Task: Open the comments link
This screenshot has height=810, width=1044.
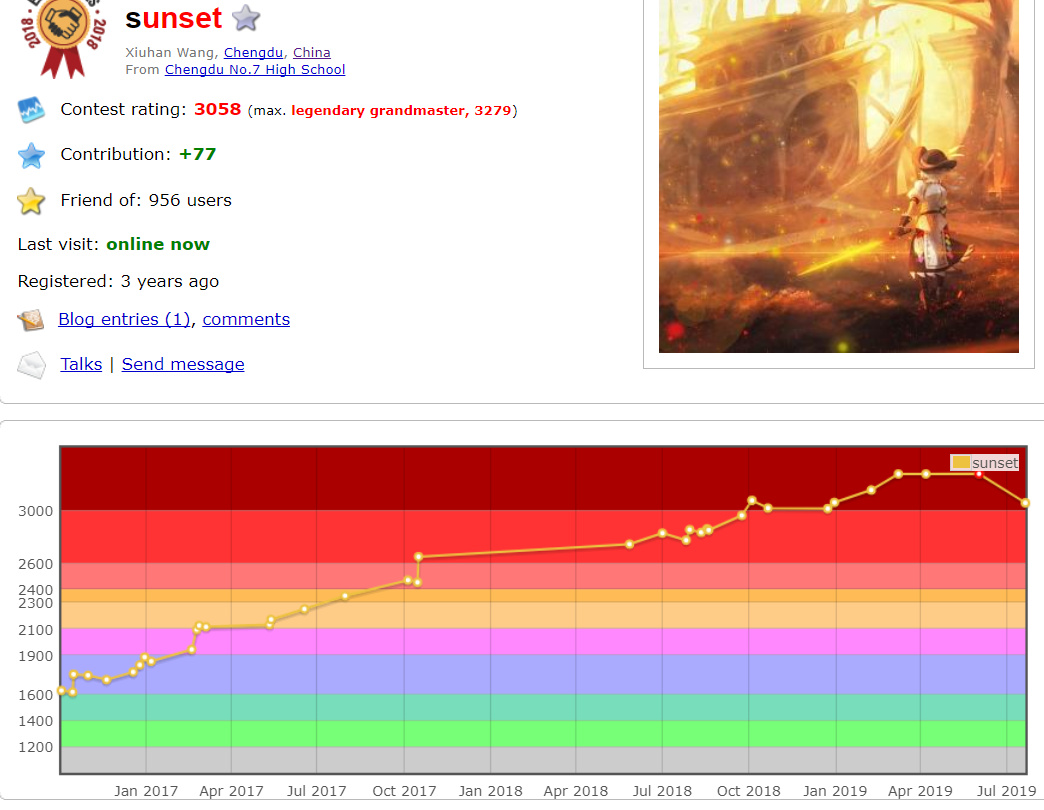Action: pyautogui.click(x=246, y=319)
